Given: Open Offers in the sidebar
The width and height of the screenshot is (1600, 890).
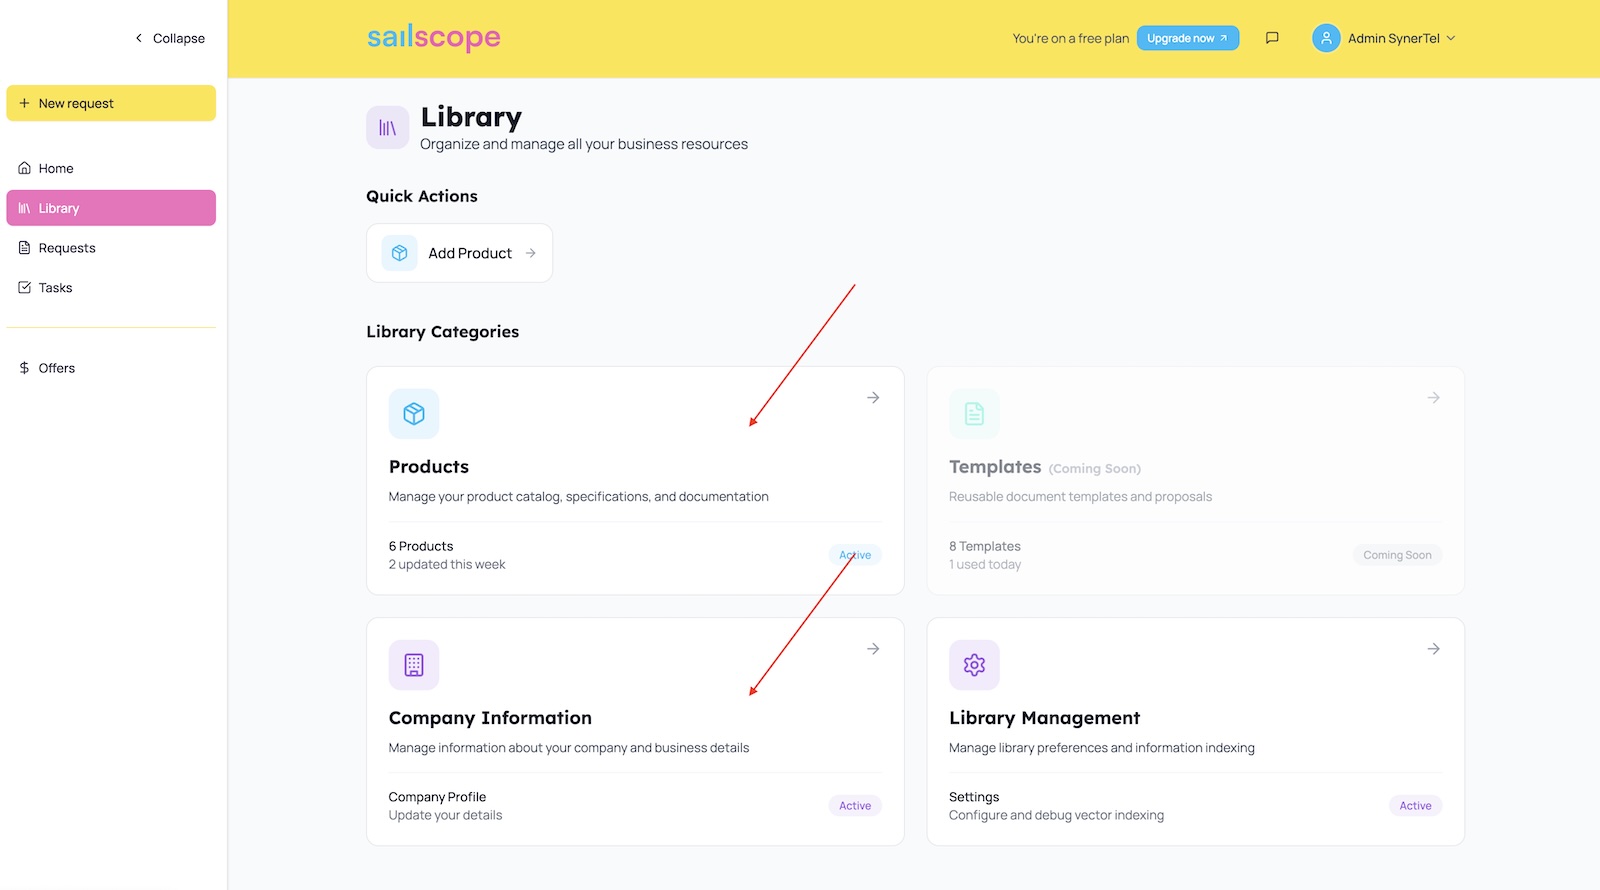Looking at the screenshot, I should tap(57, 368).
